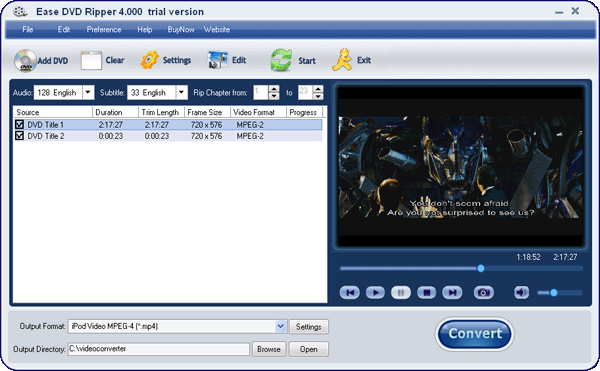Expand the Output Format dropdown
The image size is (600, 371).
click(280, 326)
